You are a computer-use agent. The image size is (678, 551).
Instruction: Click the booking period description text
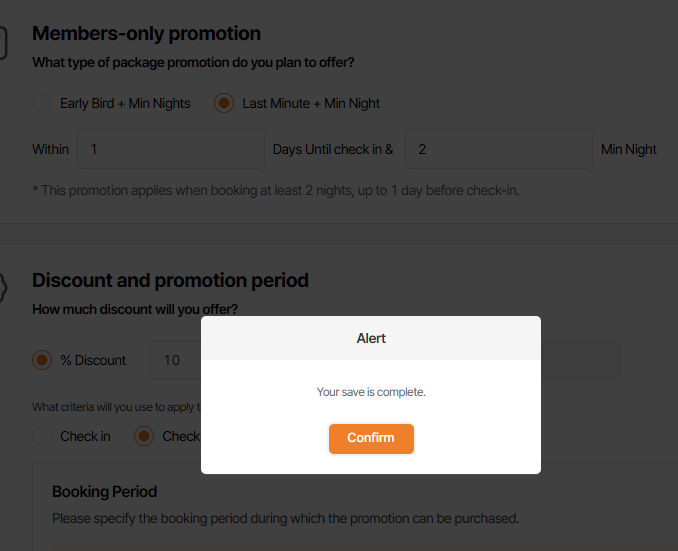pos(285,519)
